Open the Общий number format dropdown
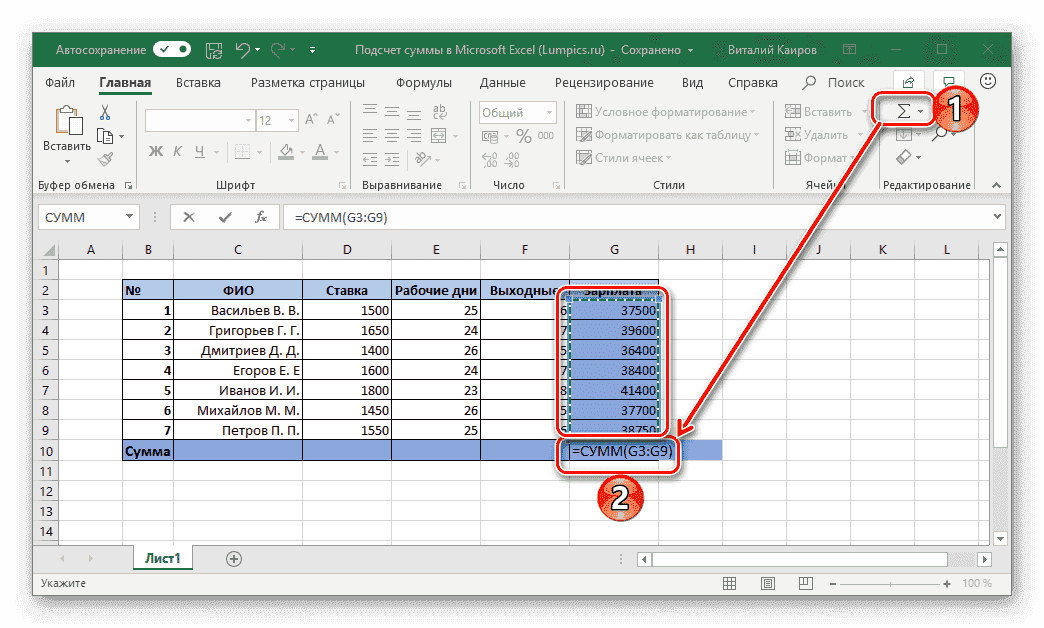This screenshot has width=1044, height=628. click(x=548, y=113)
